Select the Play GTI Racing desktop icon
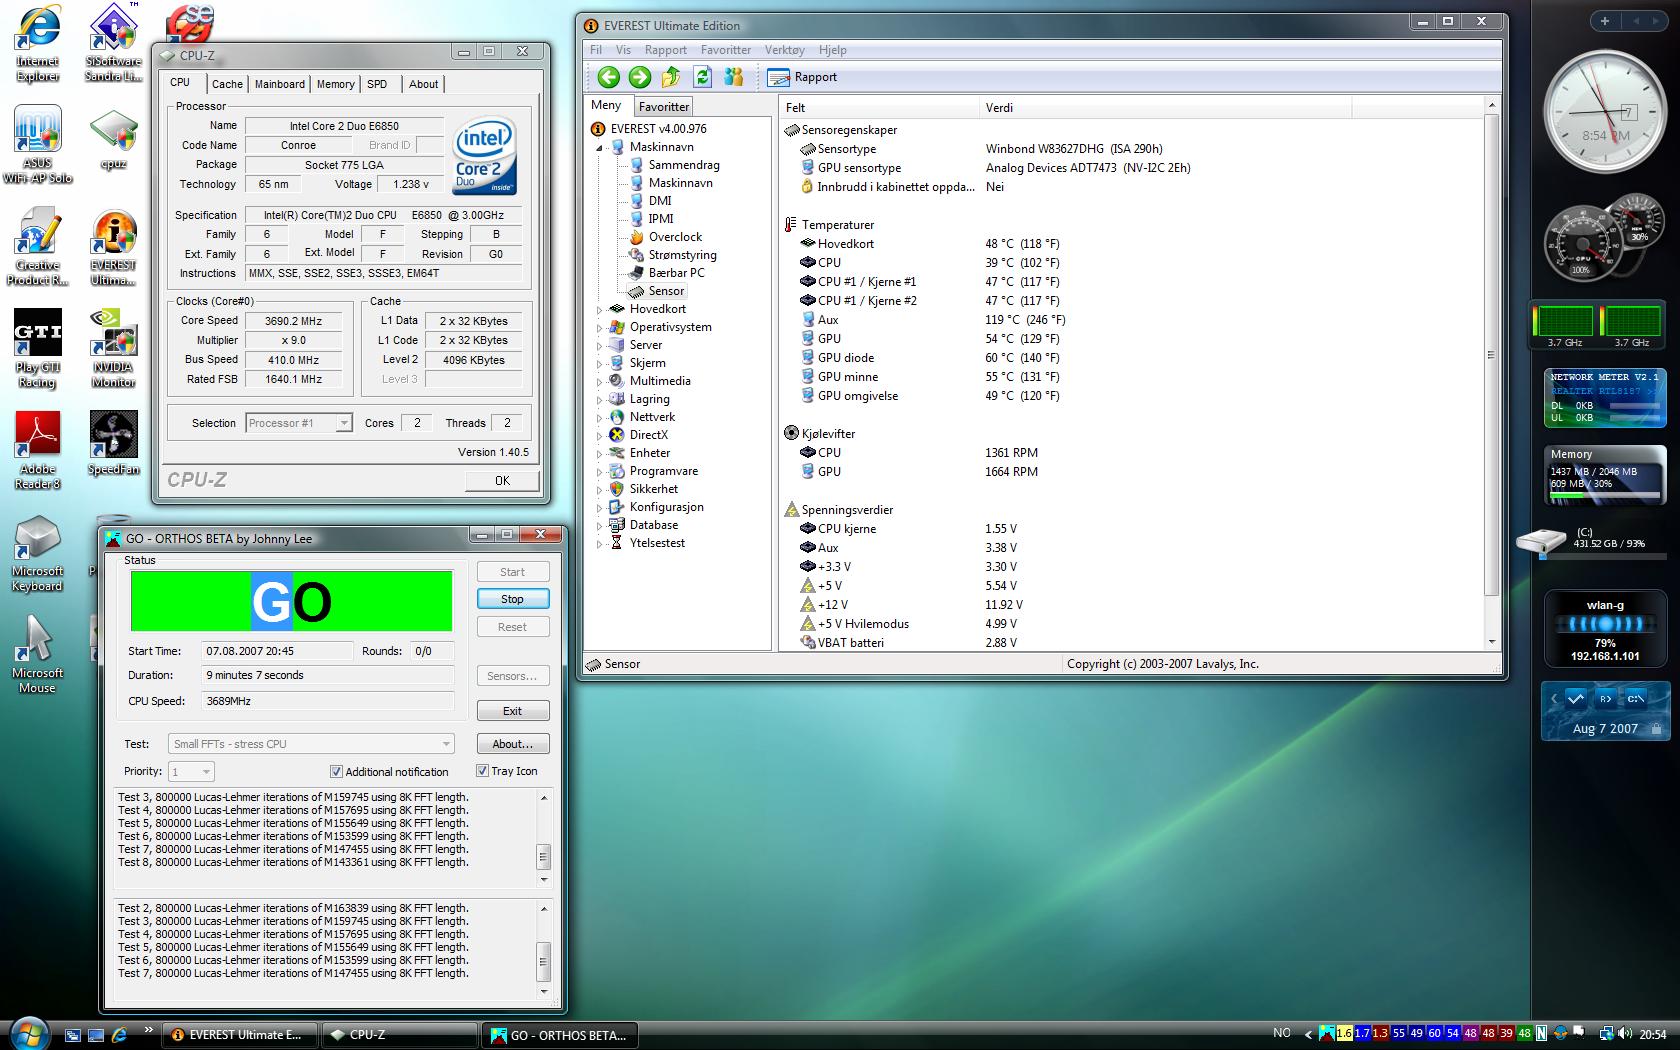The width and height of the screenshot is (1680, 1050). tap(37, 348)
